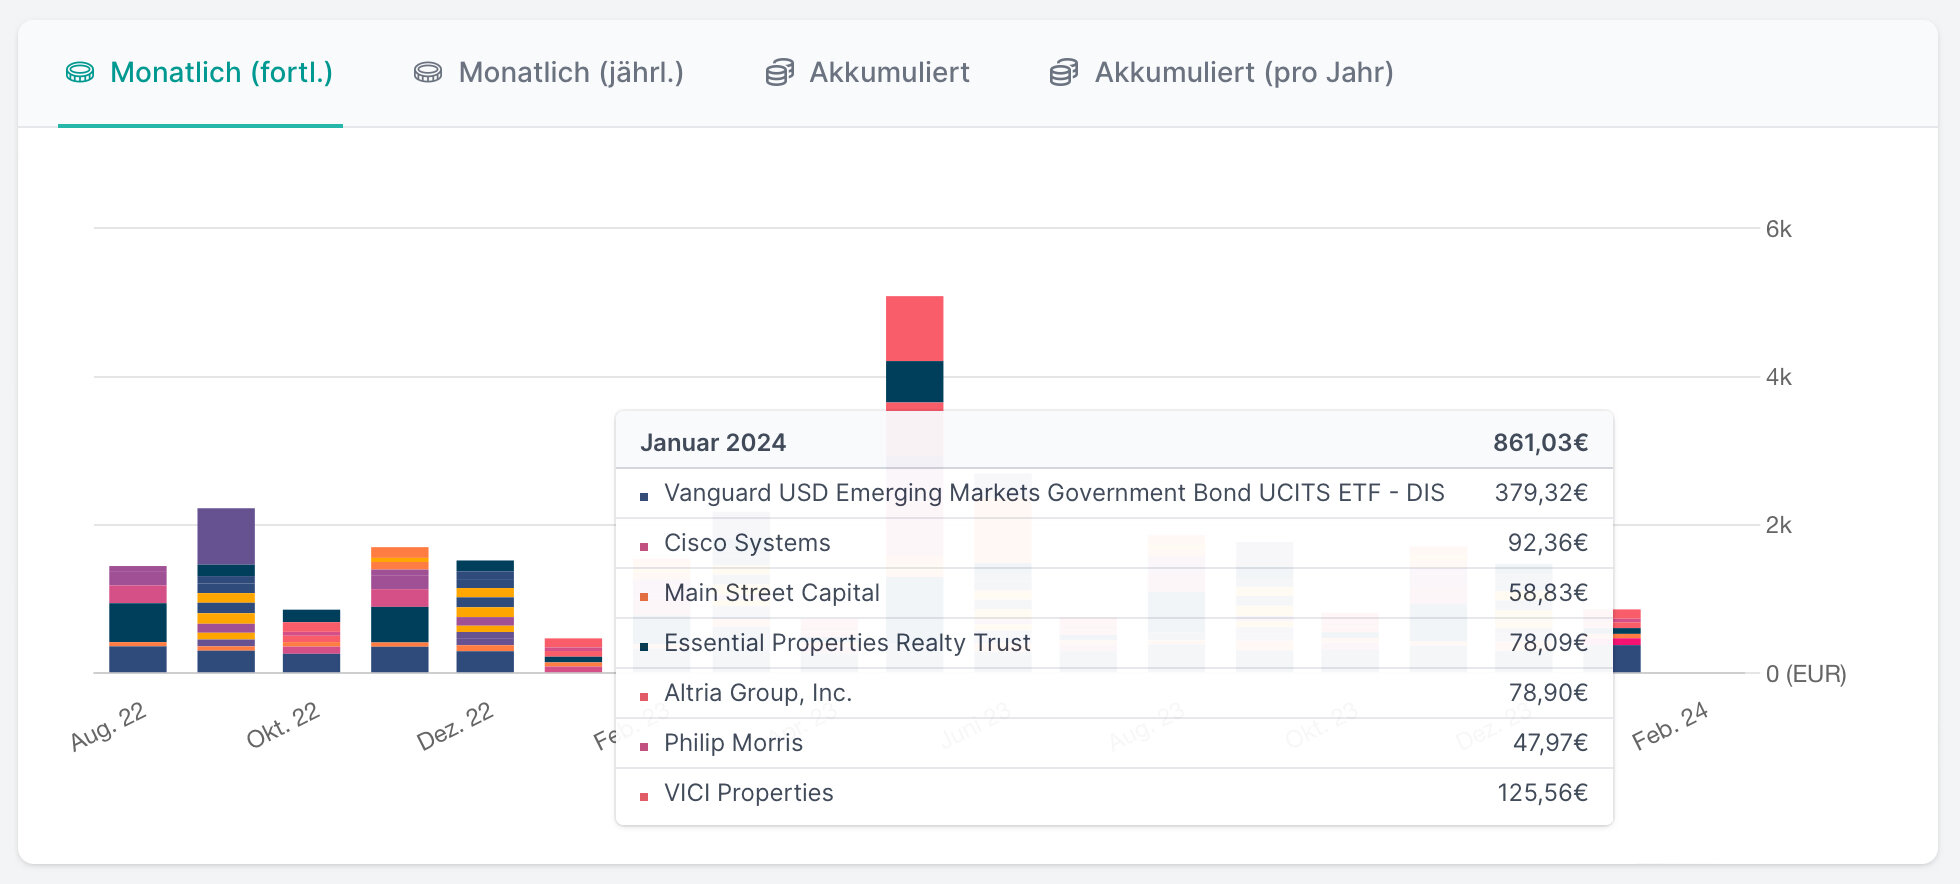Click the October 2022 bar

click(x=311, y=642)
